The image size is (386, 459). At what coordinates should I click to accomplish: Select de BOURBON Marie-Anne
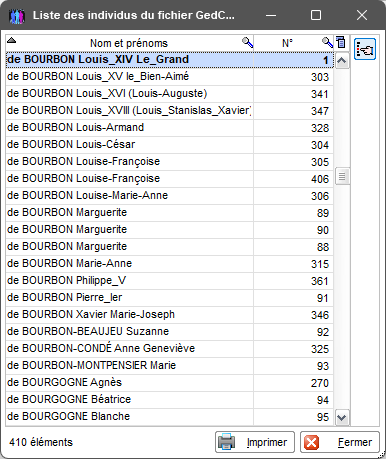point(169,264)
